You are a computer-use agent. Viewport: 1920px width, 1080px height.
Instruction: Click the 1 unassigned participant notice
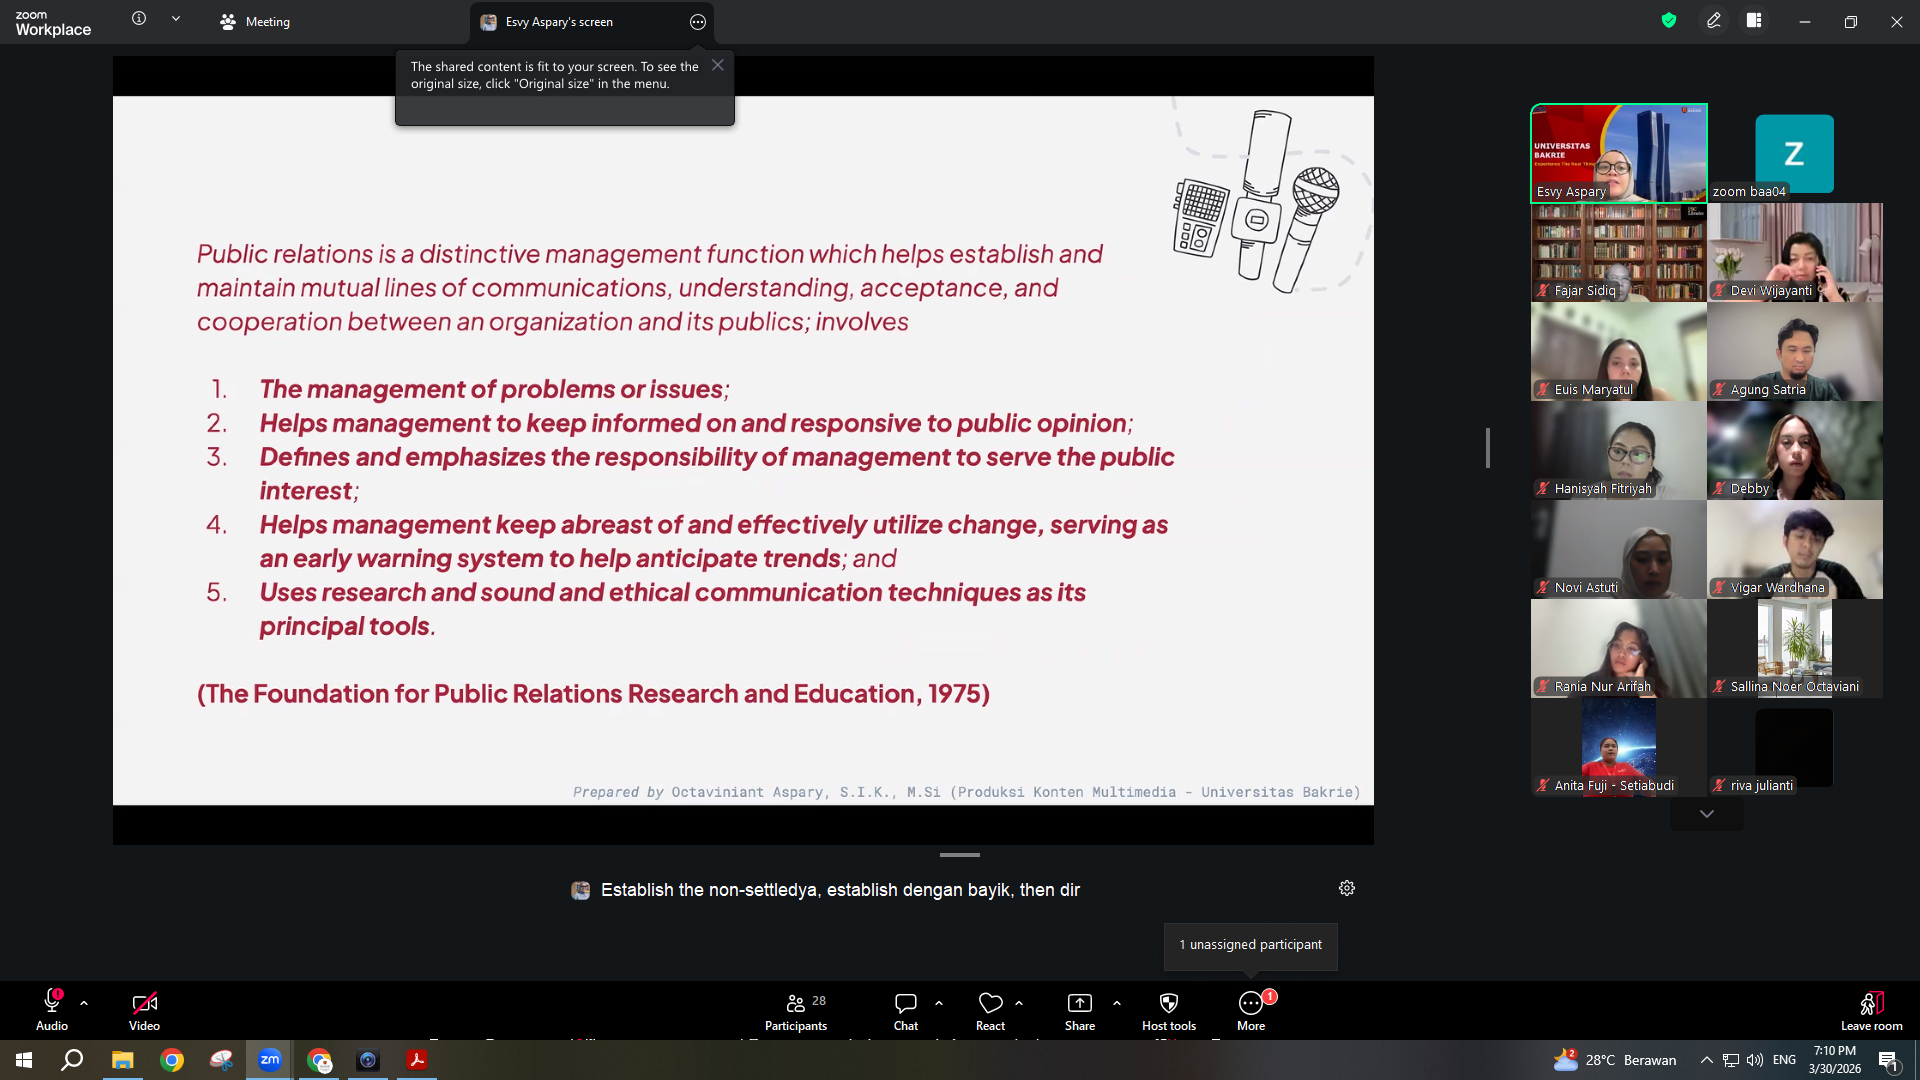(x=1250, y=945)
